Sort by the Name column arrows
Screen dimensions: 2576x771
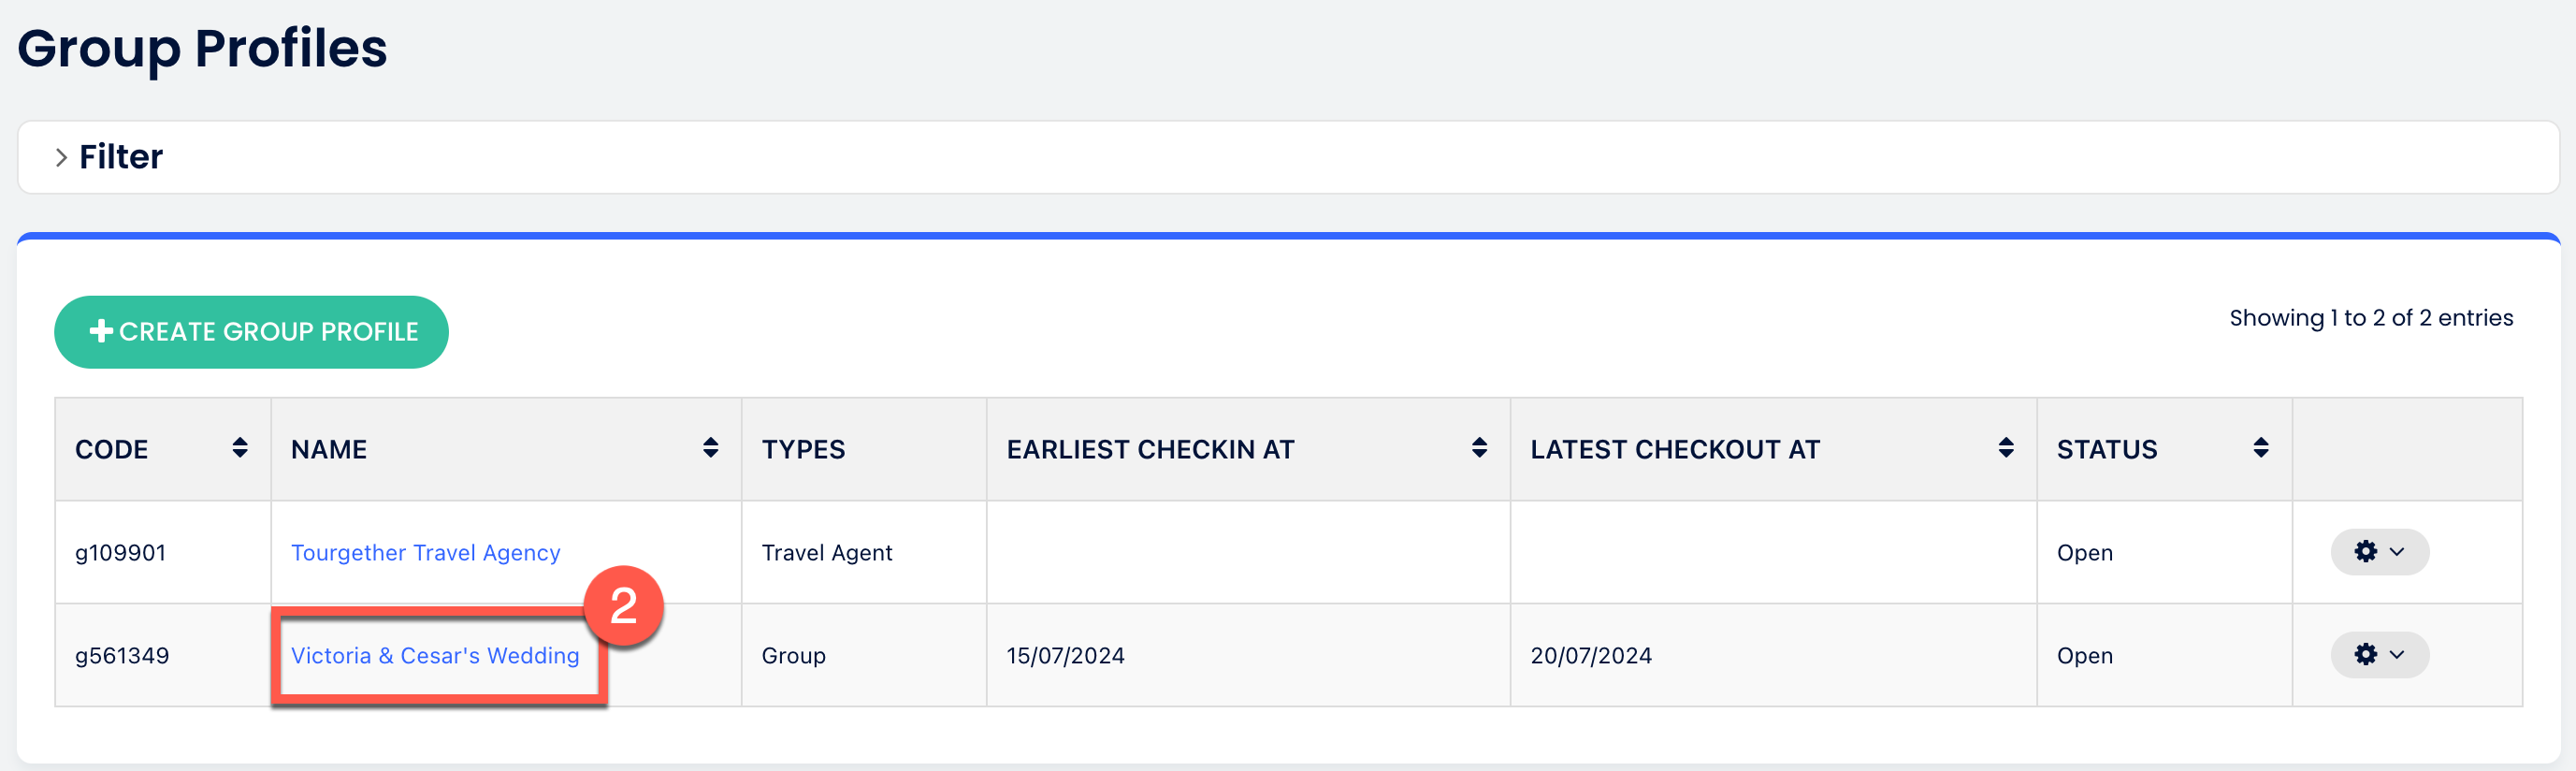click(711, 448)
